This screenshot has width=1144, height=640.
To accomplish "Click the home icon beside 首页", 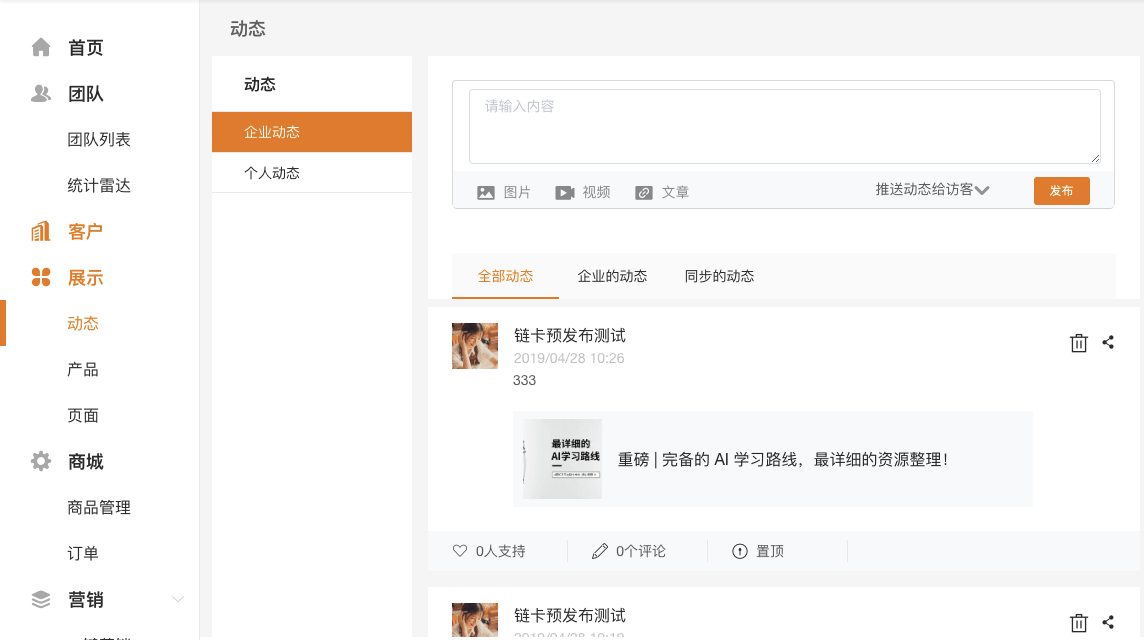I will (x=41, y=47).
